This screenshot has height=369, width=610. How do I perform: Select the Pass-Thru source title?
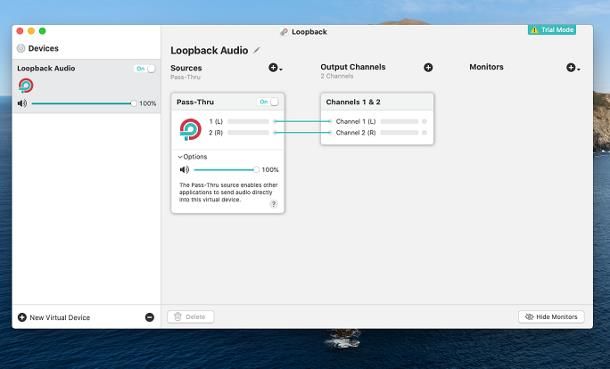195,102
